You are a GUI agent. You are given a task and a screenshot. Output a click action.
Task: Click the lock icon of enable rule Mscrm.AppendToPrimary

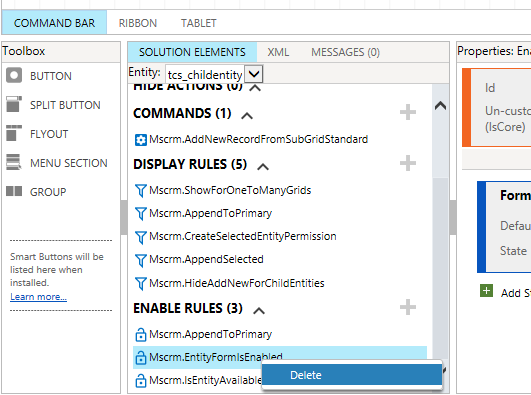141,334
